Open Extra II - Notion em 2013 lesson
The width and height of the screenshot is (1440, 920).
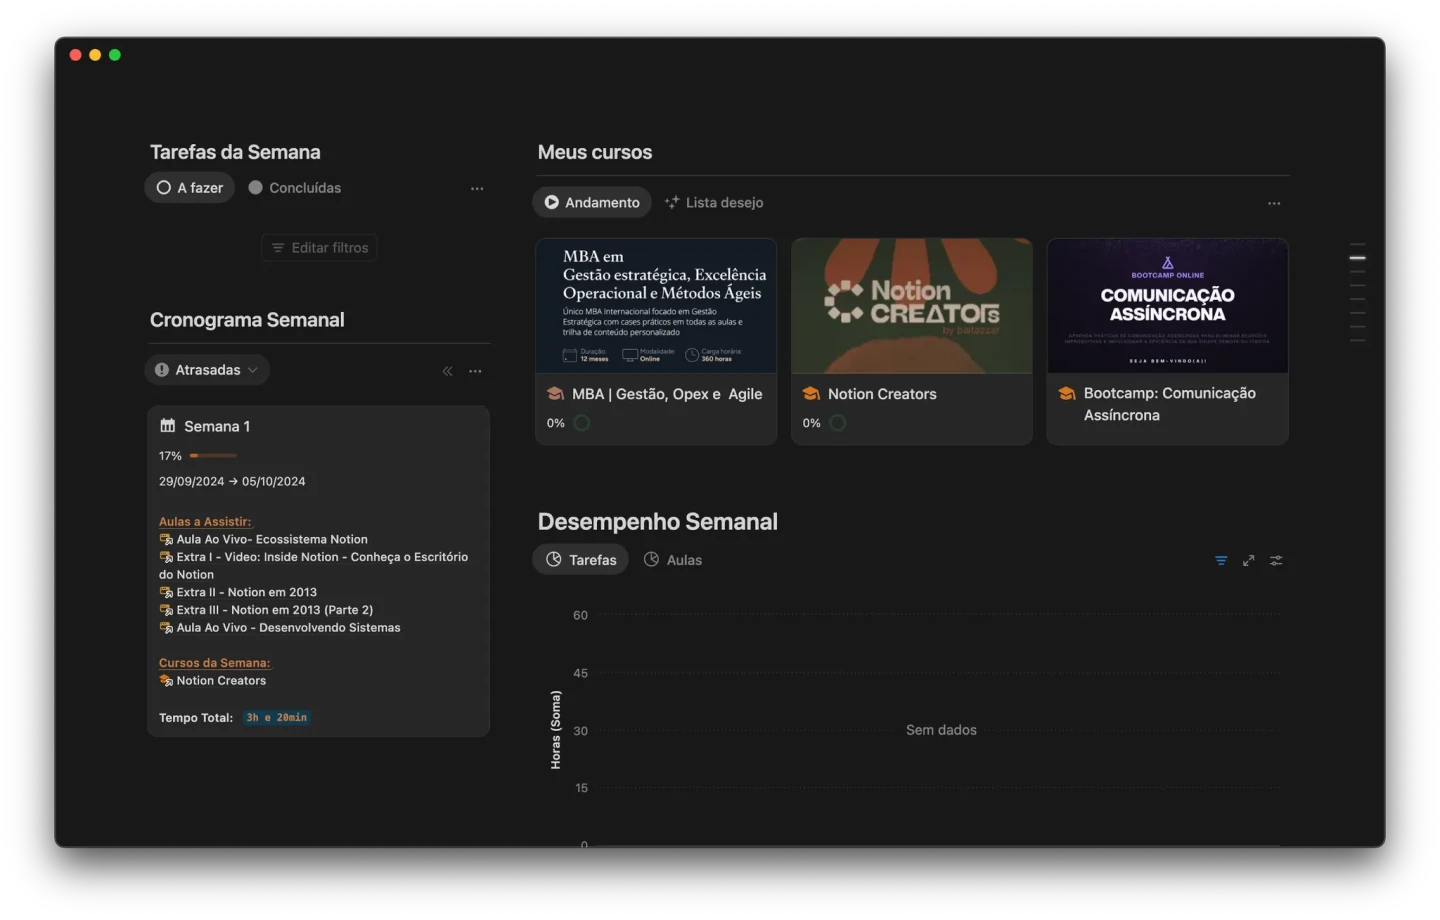click(247, 593)
